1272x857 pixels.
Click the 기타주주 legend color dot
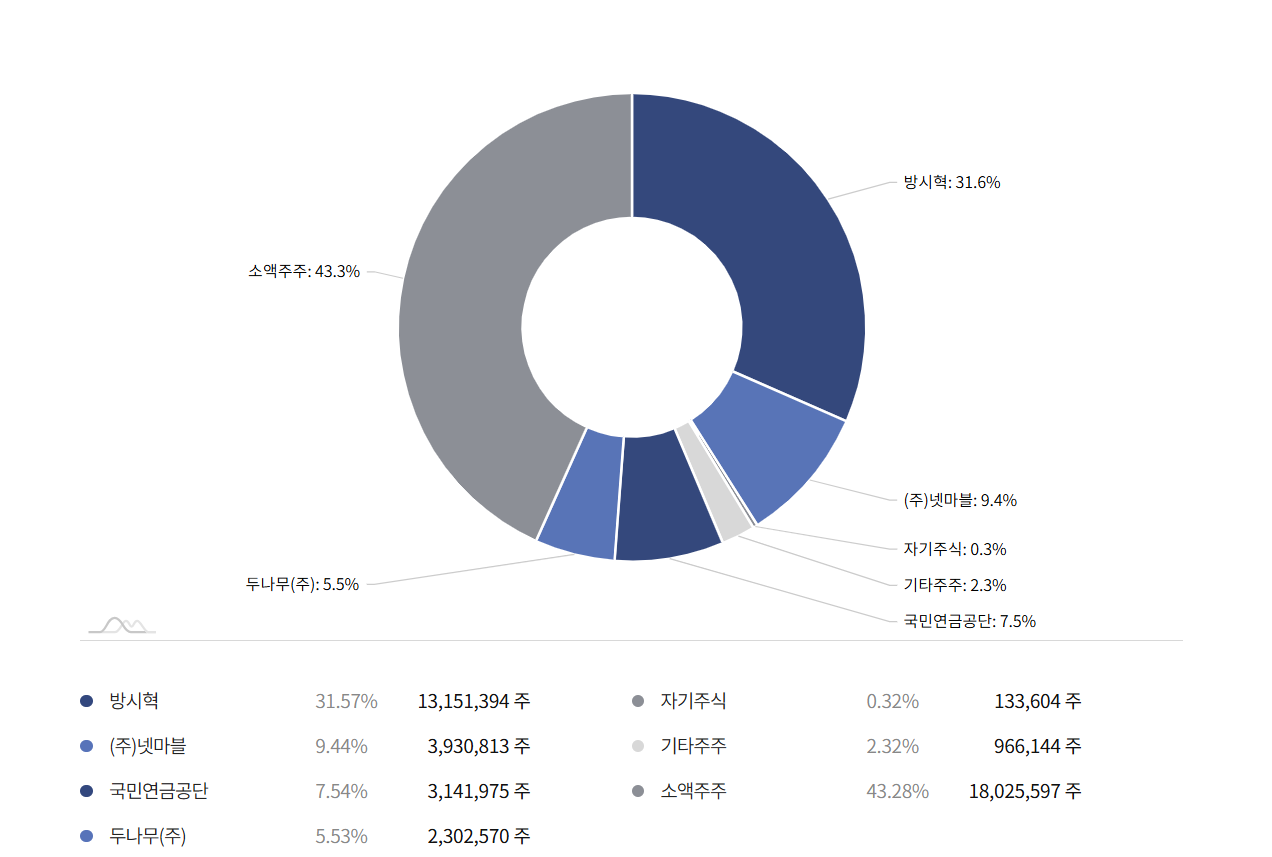638,746
